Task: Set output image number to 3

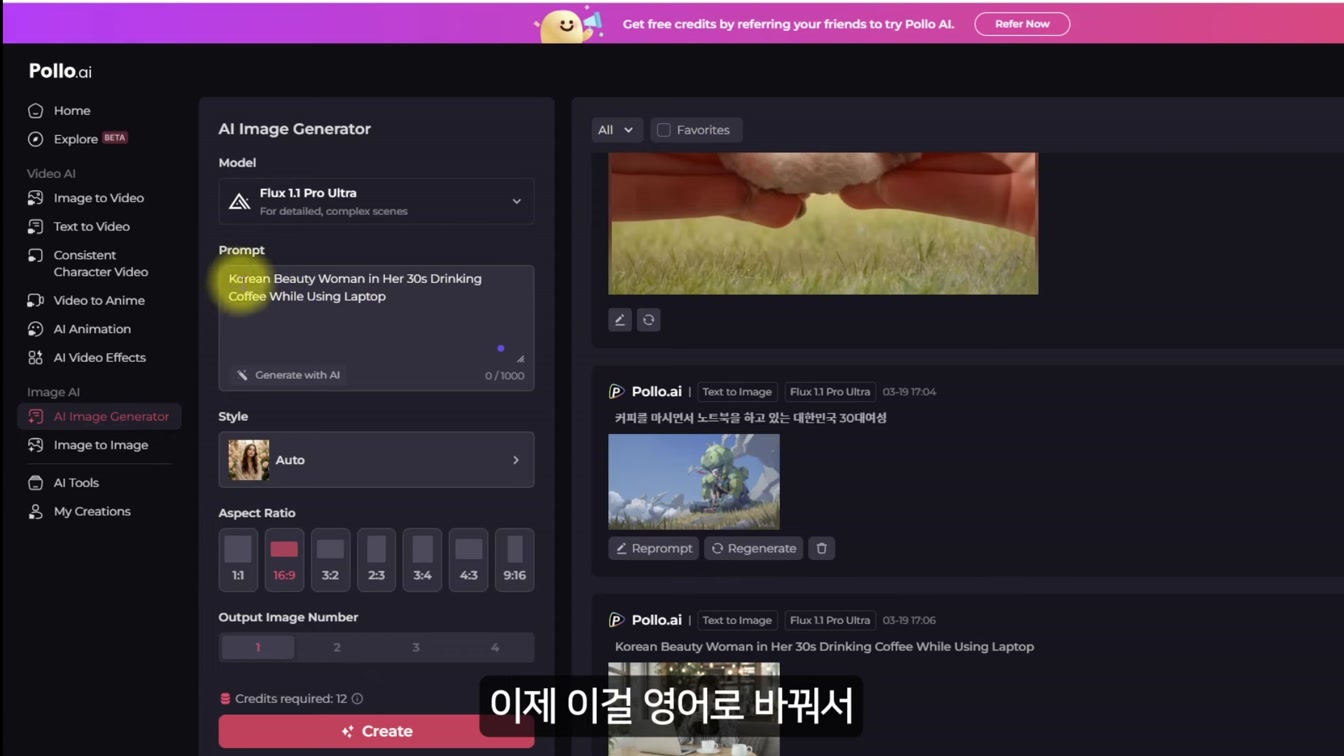Action: (x=416, y=647)
